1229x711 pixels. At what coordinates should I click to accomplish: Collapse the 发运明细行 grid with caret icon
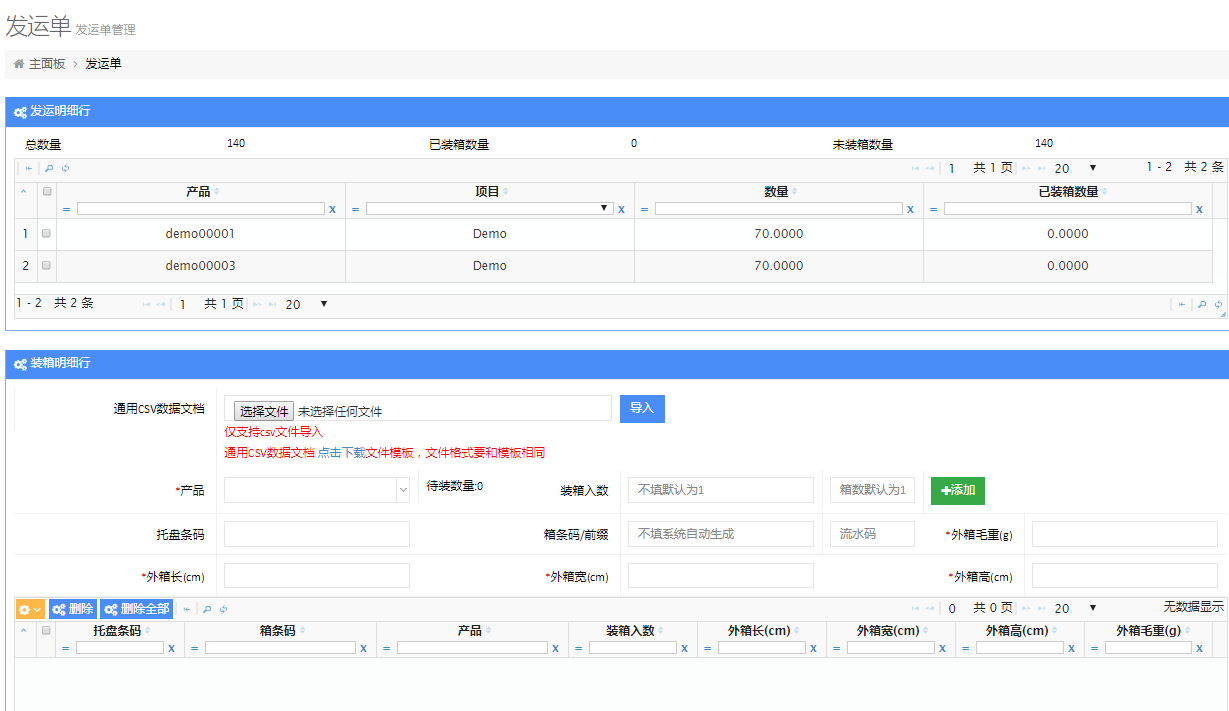click(x=24, y=191)
